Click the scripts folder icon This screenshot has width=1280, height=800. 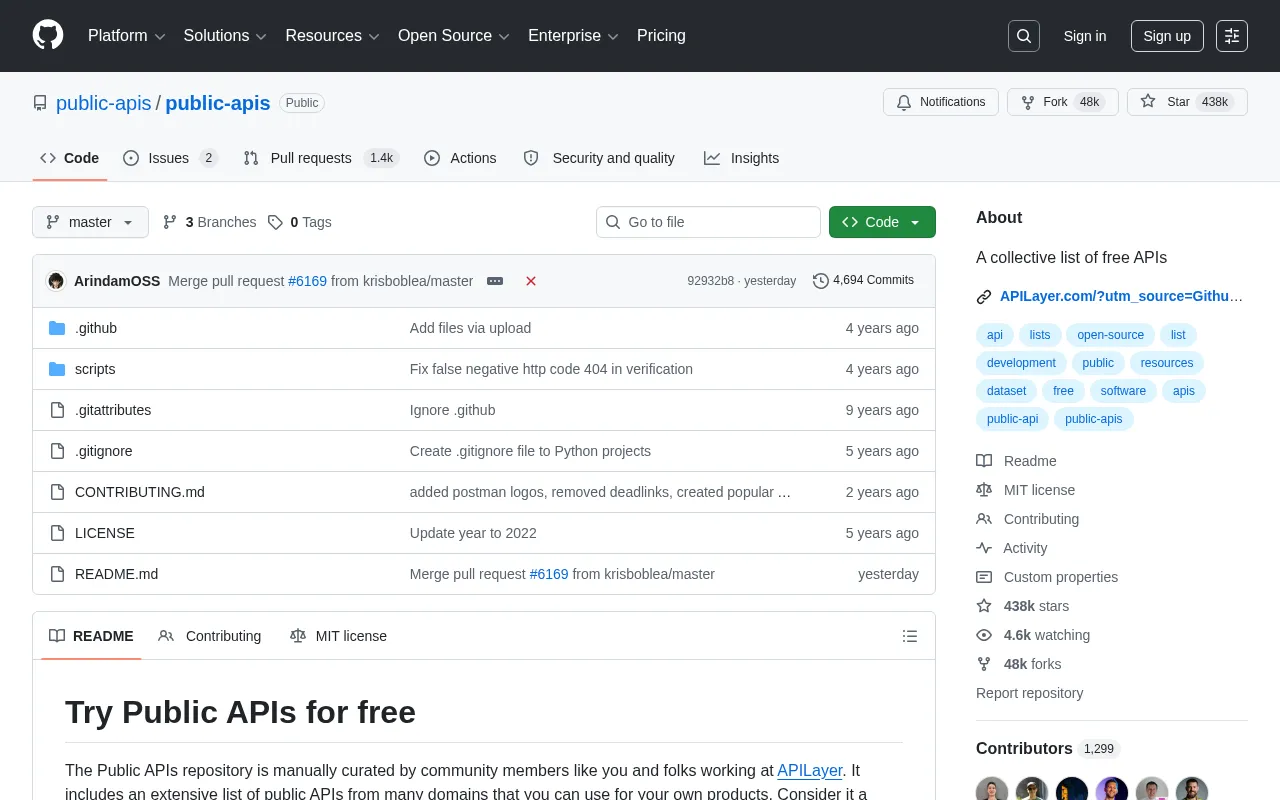pos(57,369)
